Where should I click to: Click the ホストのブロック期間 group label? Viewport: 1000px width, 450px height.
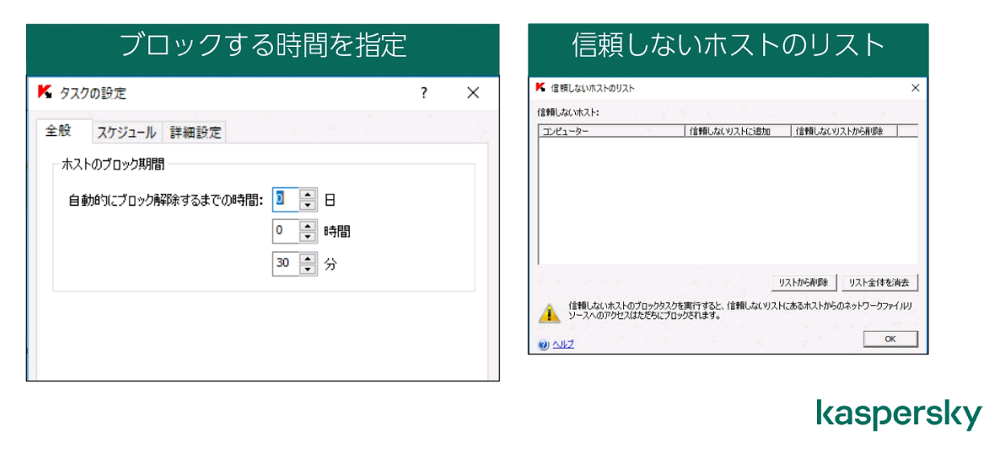(113, 164)
